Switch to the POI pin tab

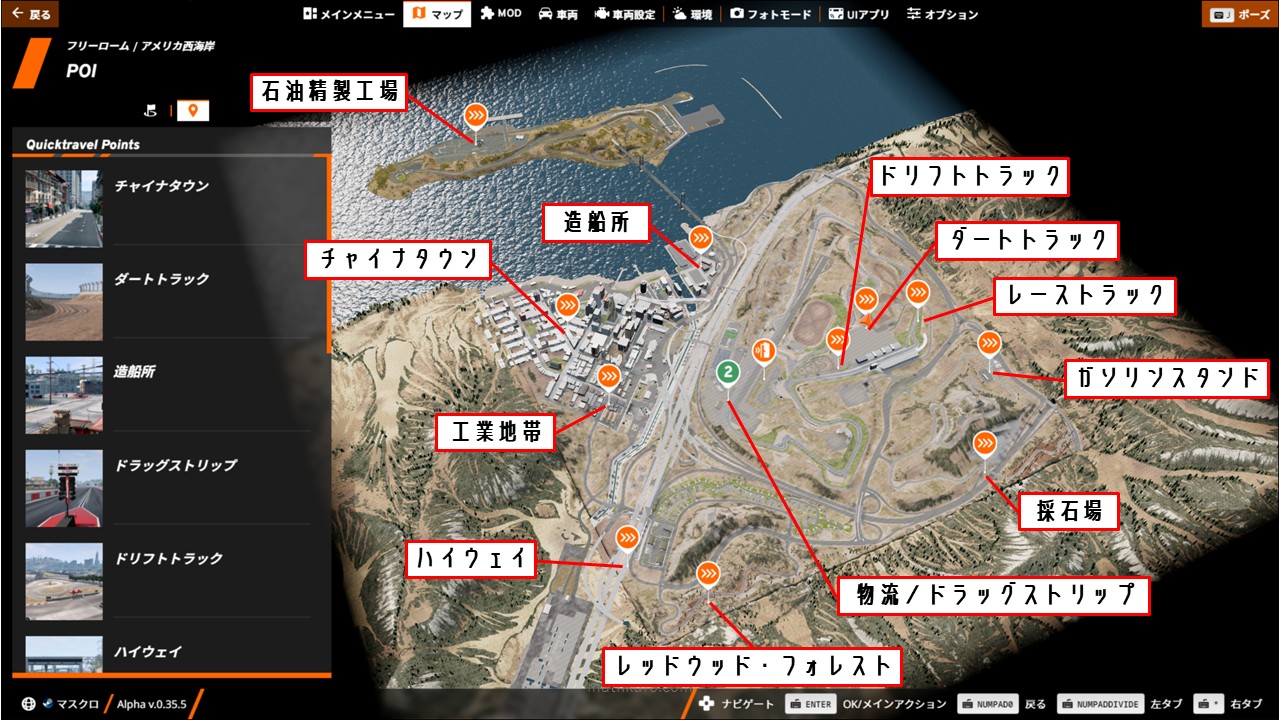(x=193, y=110)
